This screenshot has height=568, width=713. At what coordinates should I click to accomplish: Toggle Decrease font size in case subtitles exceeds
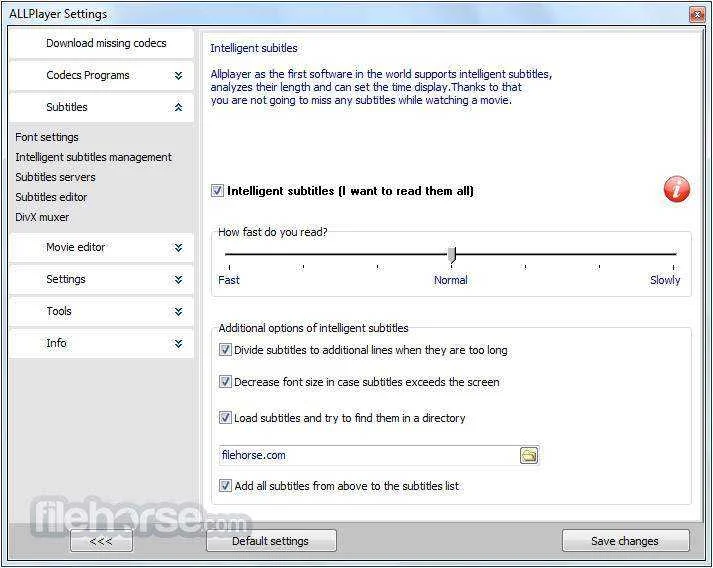tap(225, 382)
